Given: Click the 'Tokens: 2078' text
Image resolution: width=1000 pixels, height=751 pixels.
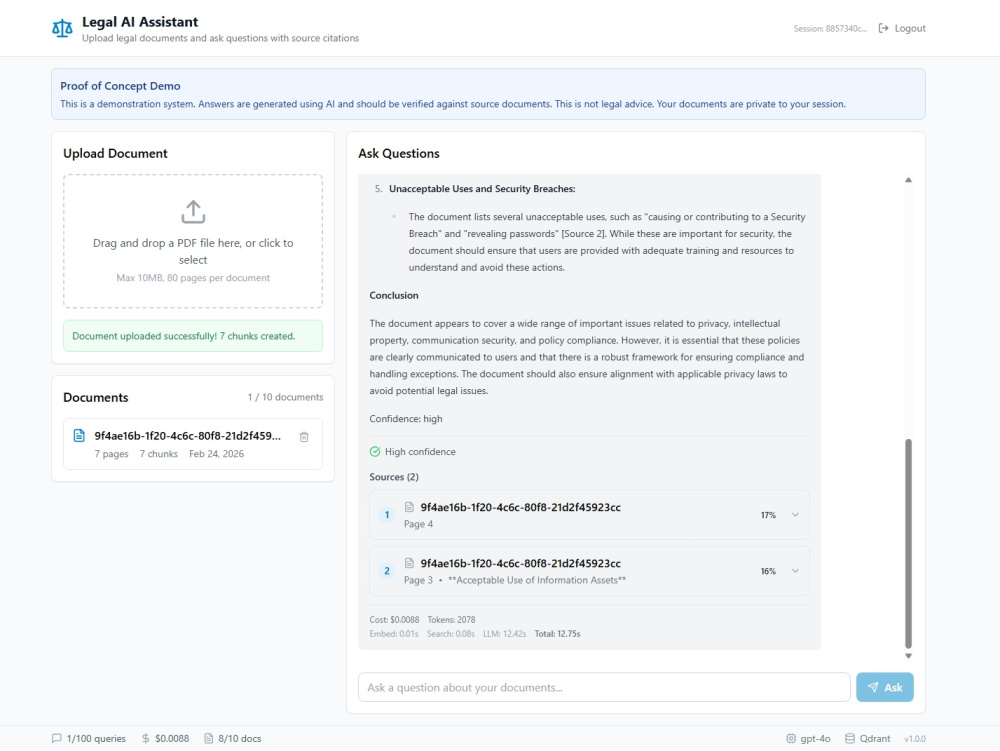Looking at the screenshot, I should 451,620.
